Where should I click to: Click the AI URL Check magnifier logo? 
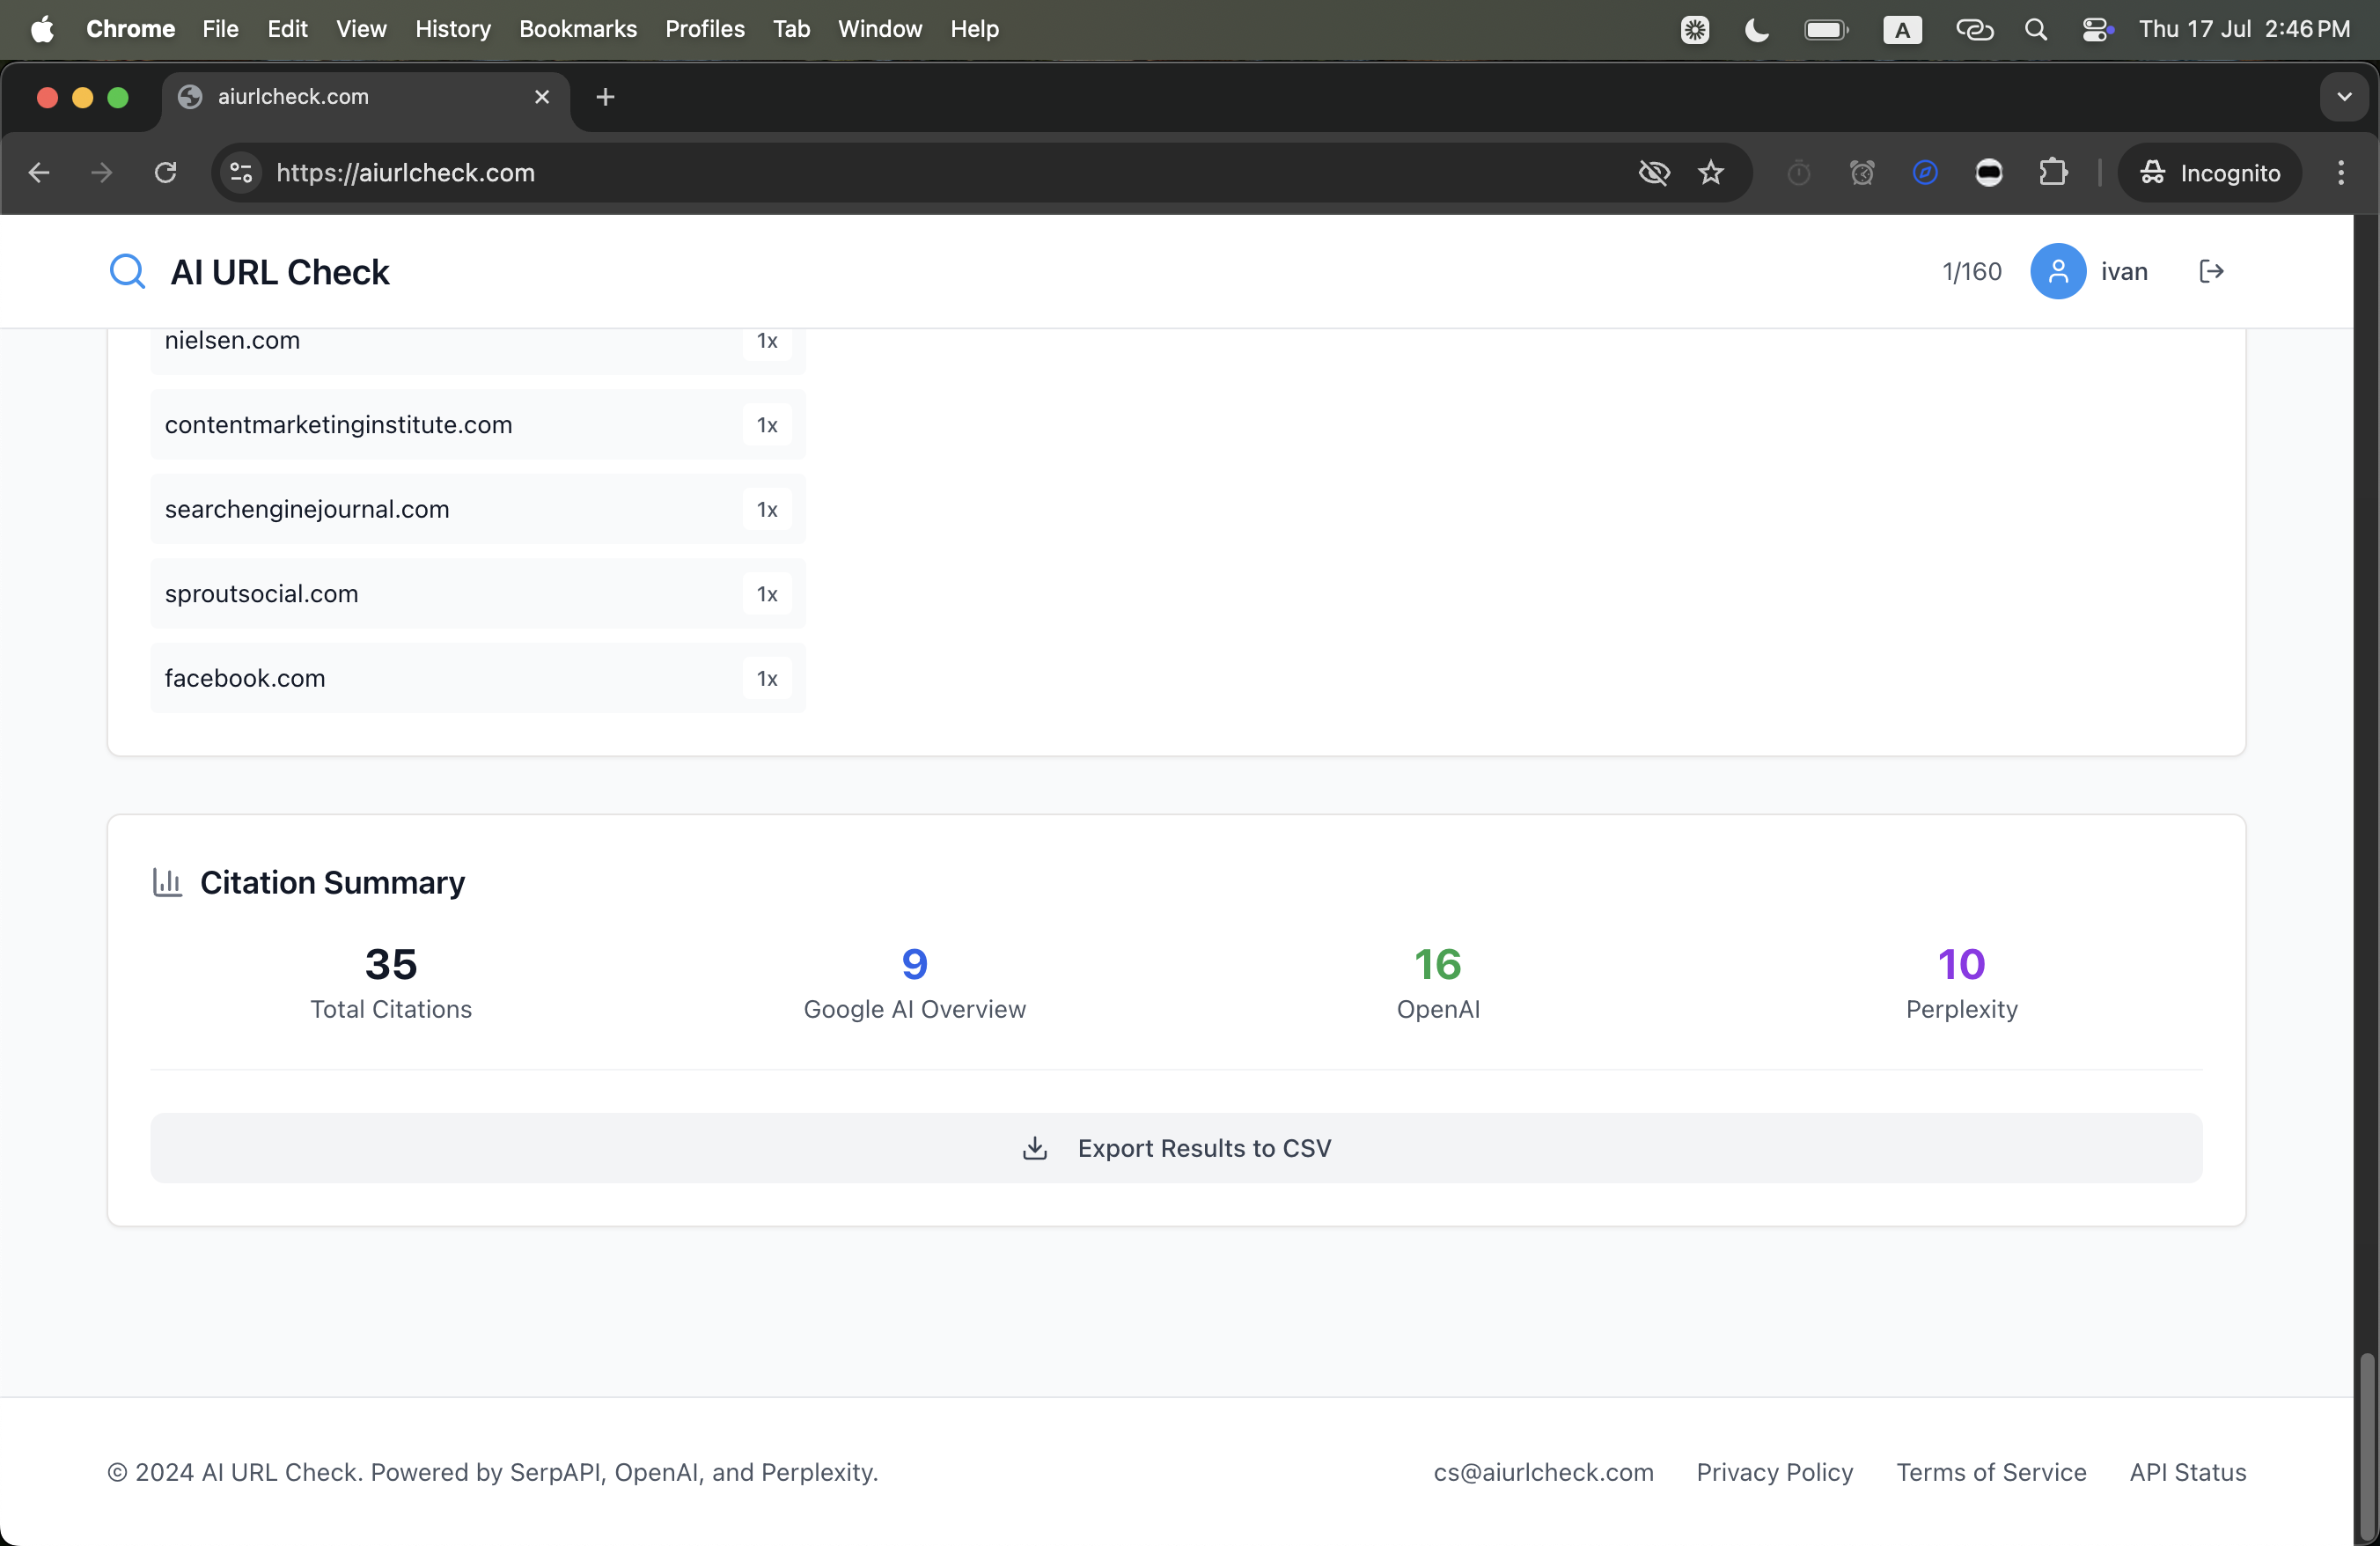(x=128, y=271)
